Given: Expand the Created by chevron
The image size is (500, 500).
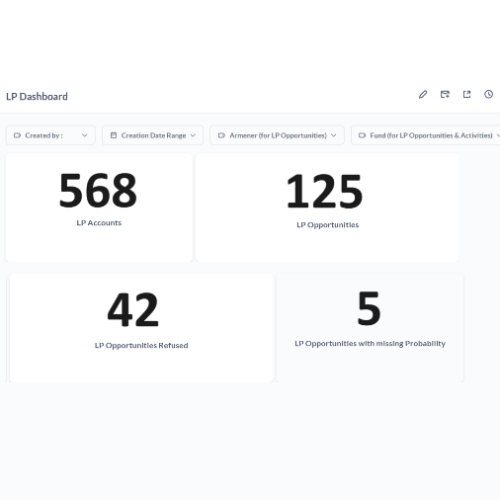Looking at the screenshot, I should [85, 135].
